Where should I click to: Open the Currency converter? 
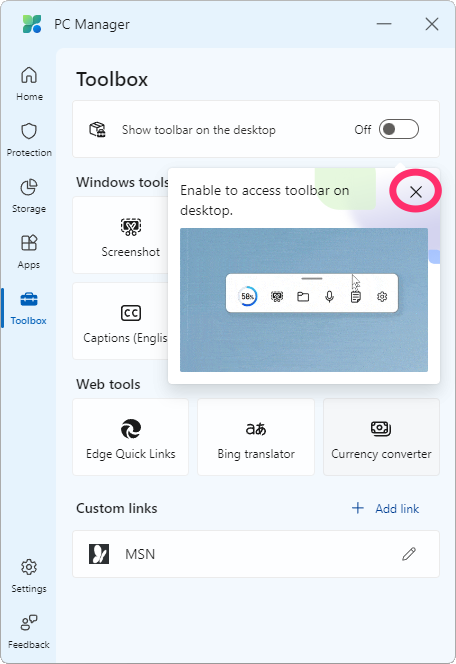(x=381, y=437)
